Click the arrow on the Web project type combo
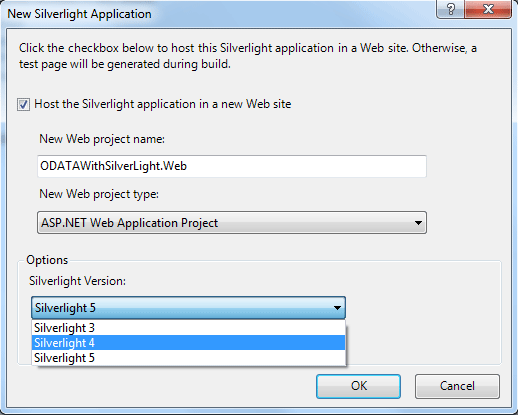The width and height of the screenshot is (518, 415). click(x=418, y=223)
